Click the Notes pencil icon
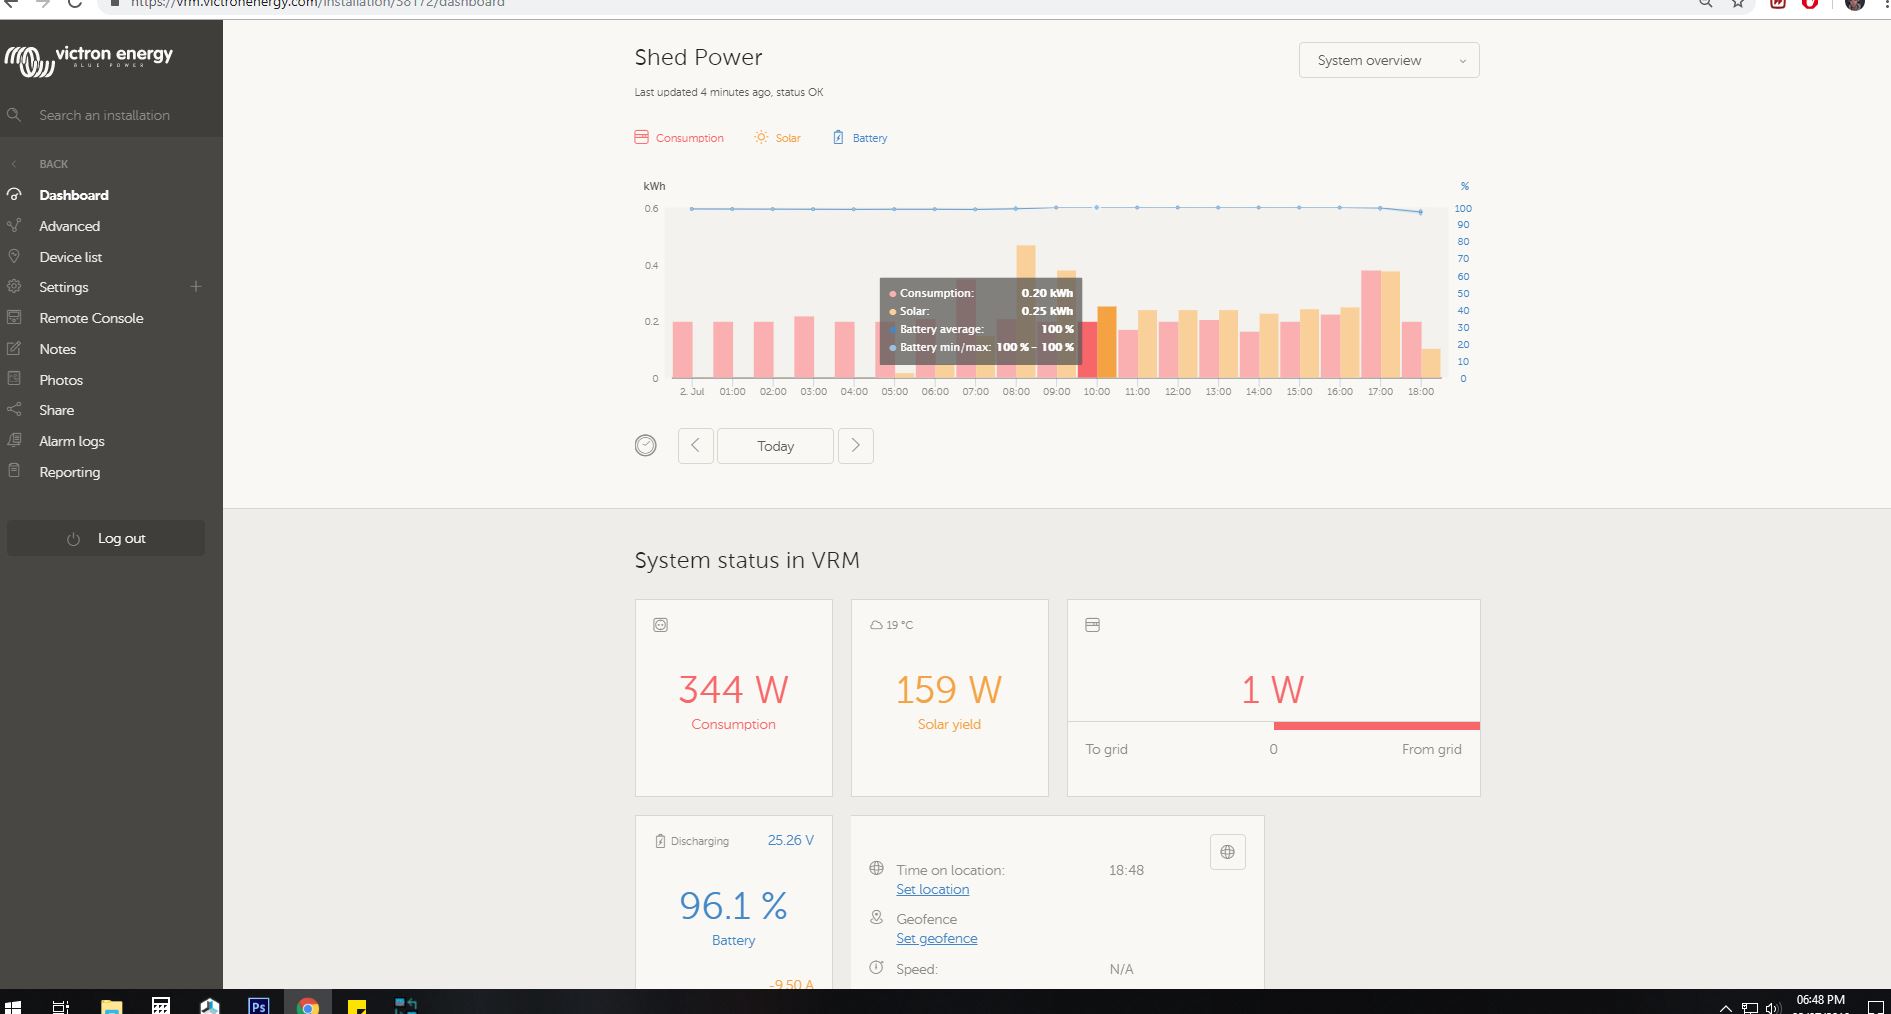 14,348
